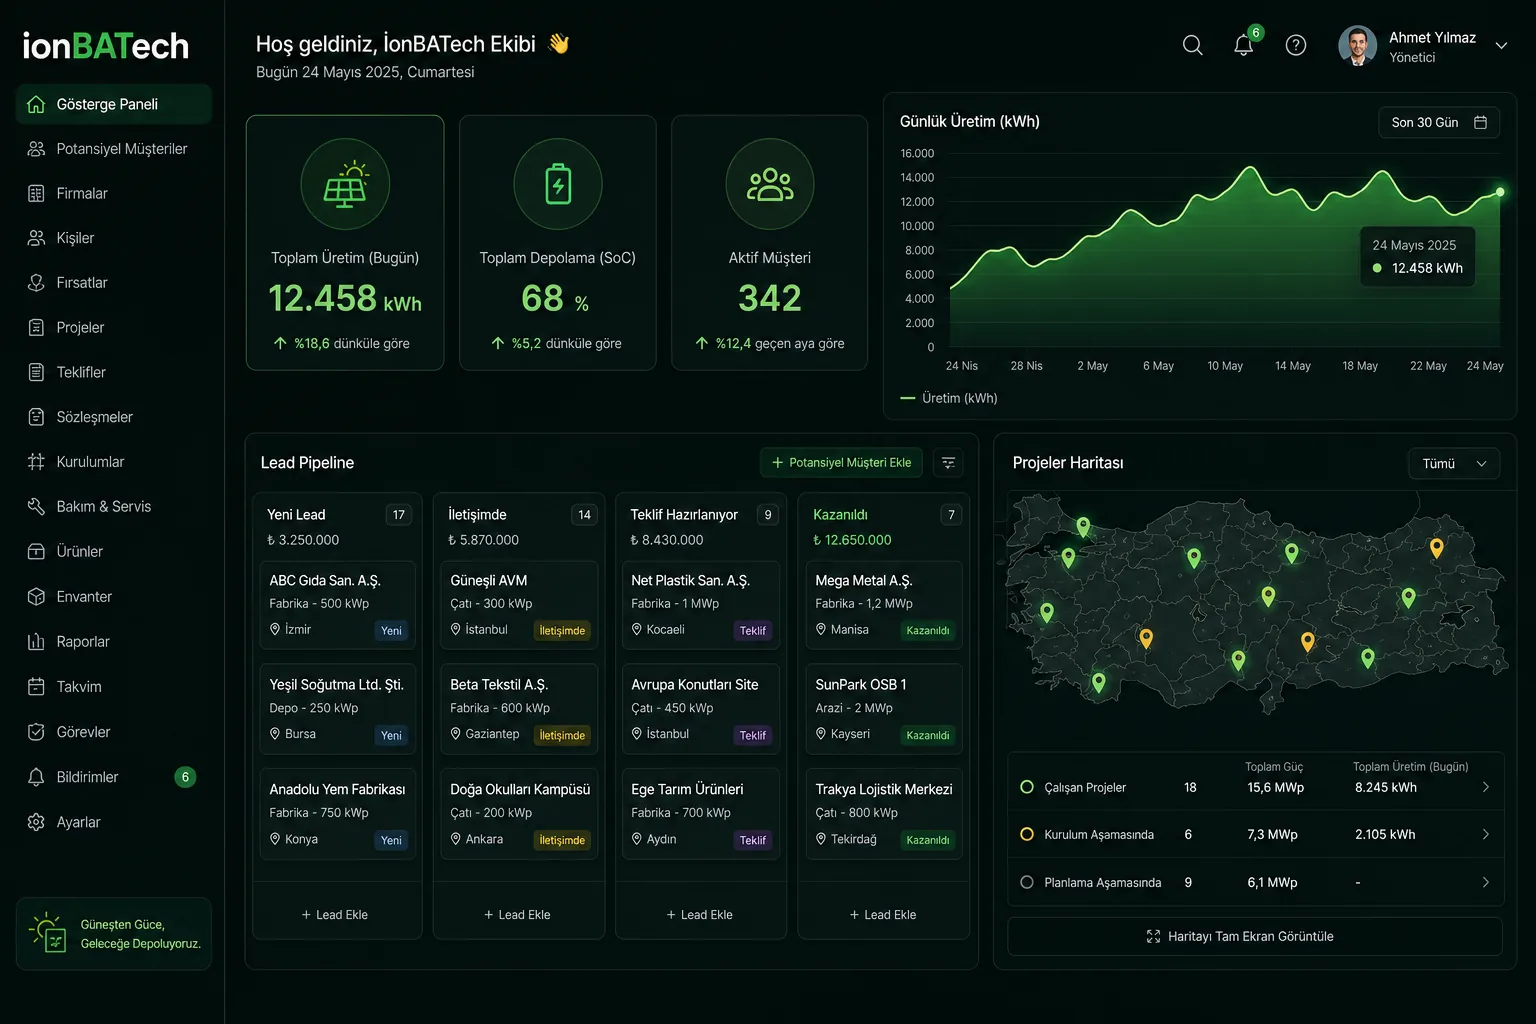Click location pin icon beside Tekirdağ
This screenshot has width=1536, height=1024.
[821, 839]
